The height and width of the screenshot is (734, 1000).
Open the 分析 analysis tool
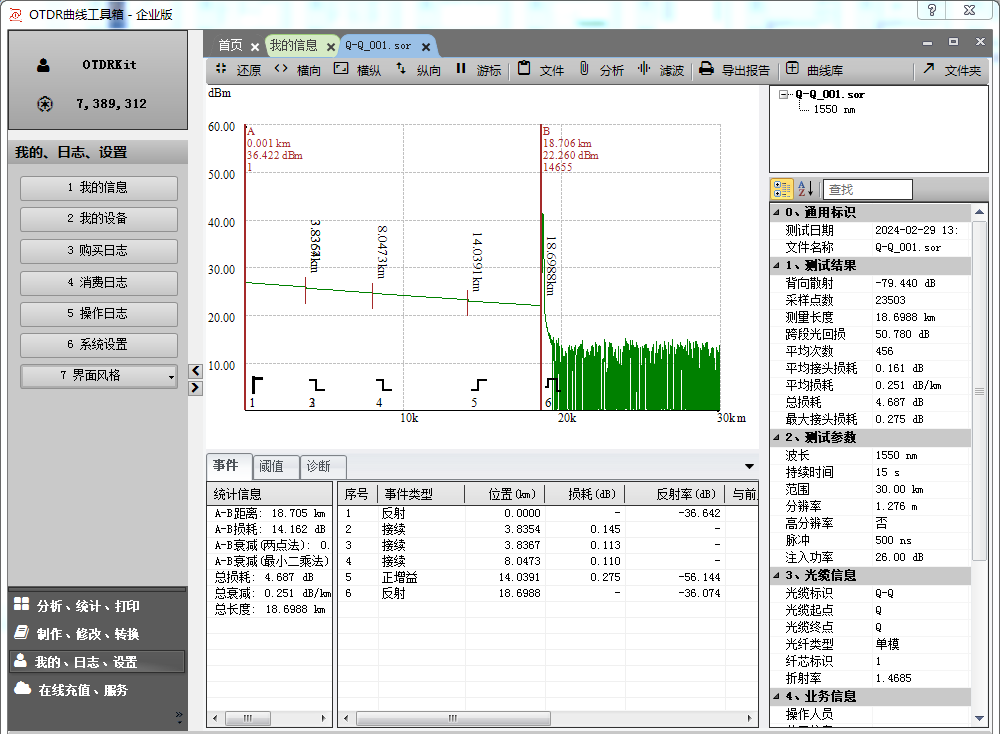pos(600,70)
